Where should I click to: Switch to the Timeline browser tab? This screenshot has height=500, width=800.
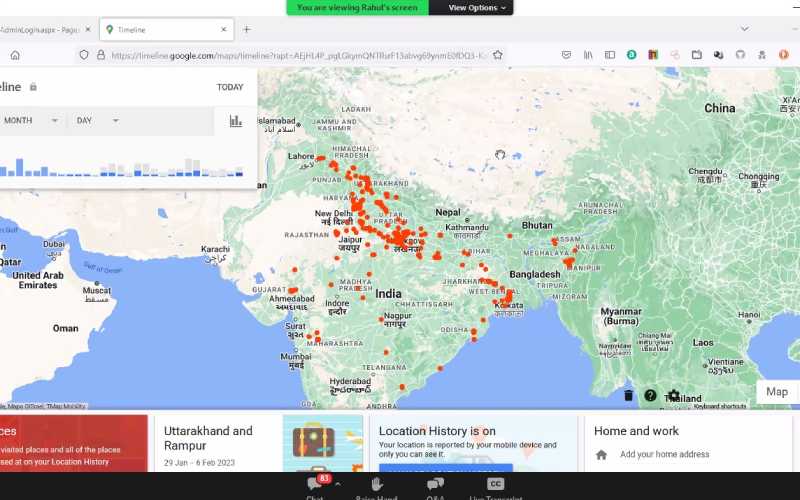165,30
